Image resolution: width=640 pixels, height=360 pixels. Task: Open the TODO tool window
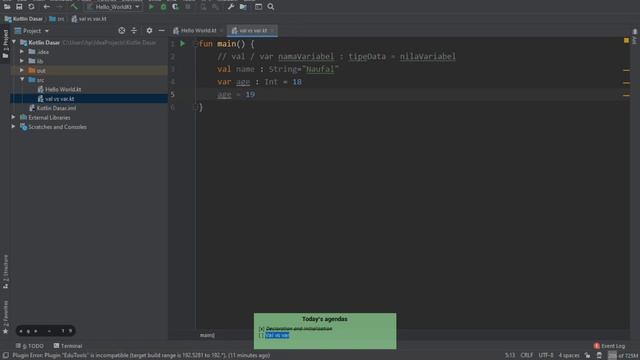[x=30, y=346]
